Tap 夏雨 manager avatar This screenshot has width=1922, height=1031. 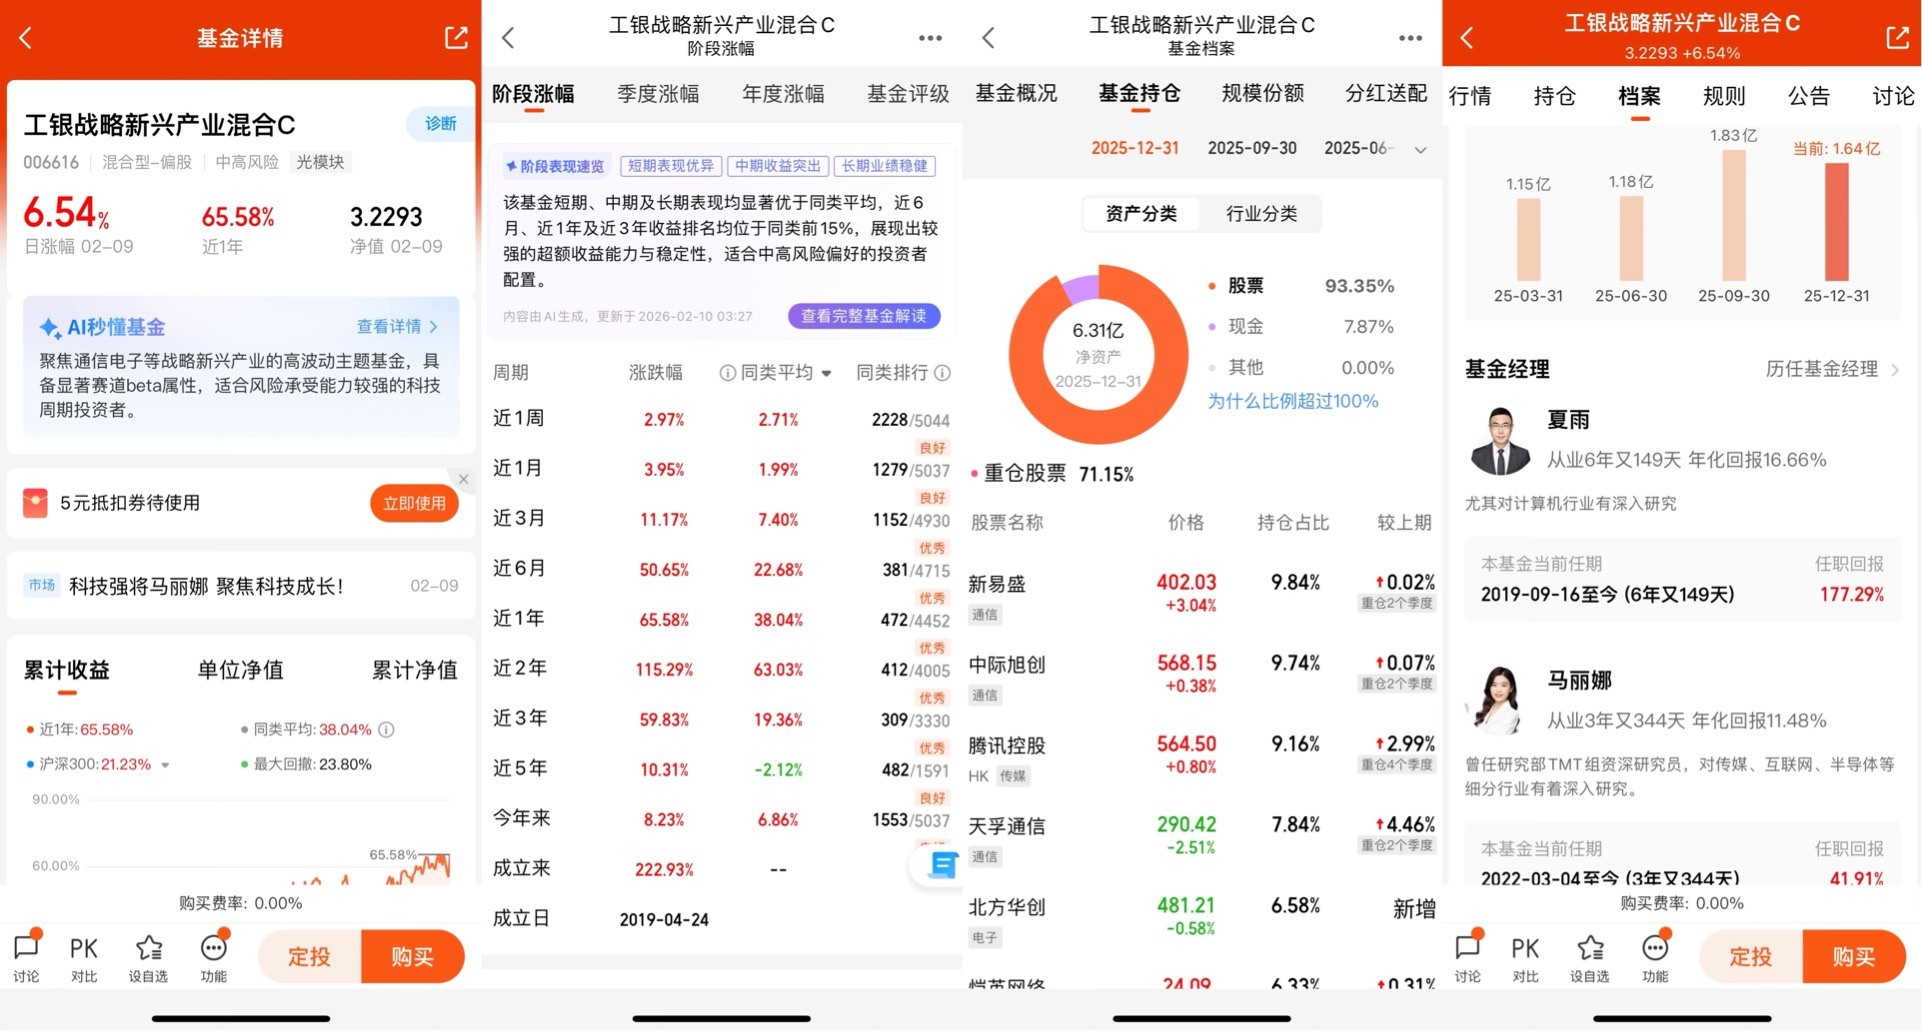pyautogui.click(x=1500, y=440)
